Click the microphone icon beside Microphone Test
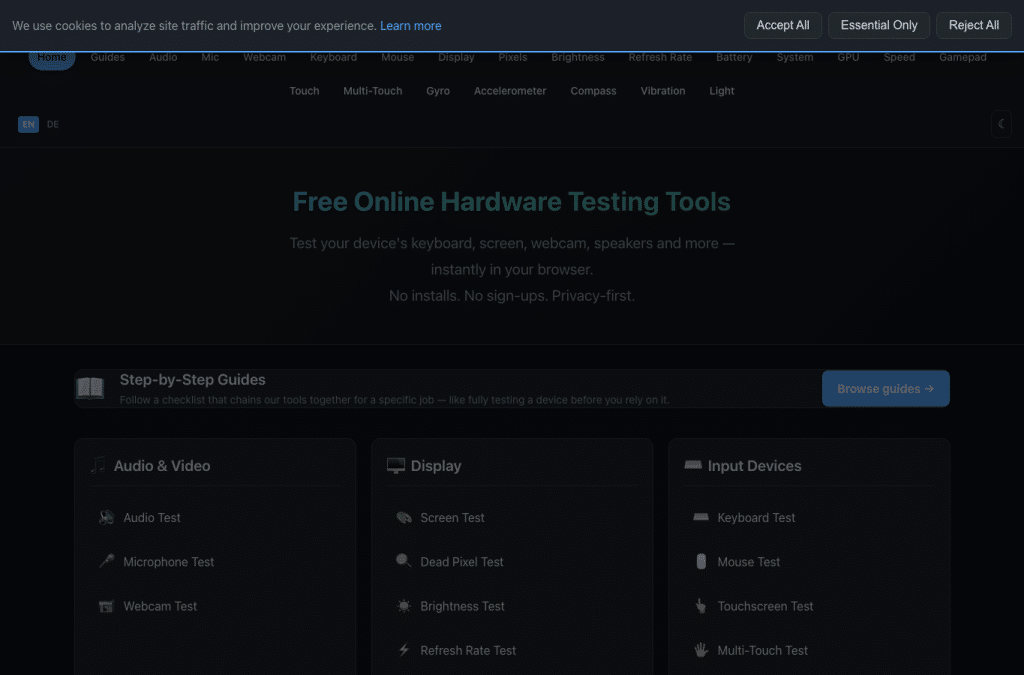This screenshot has height=675, width=1024. tap(106, 561)
